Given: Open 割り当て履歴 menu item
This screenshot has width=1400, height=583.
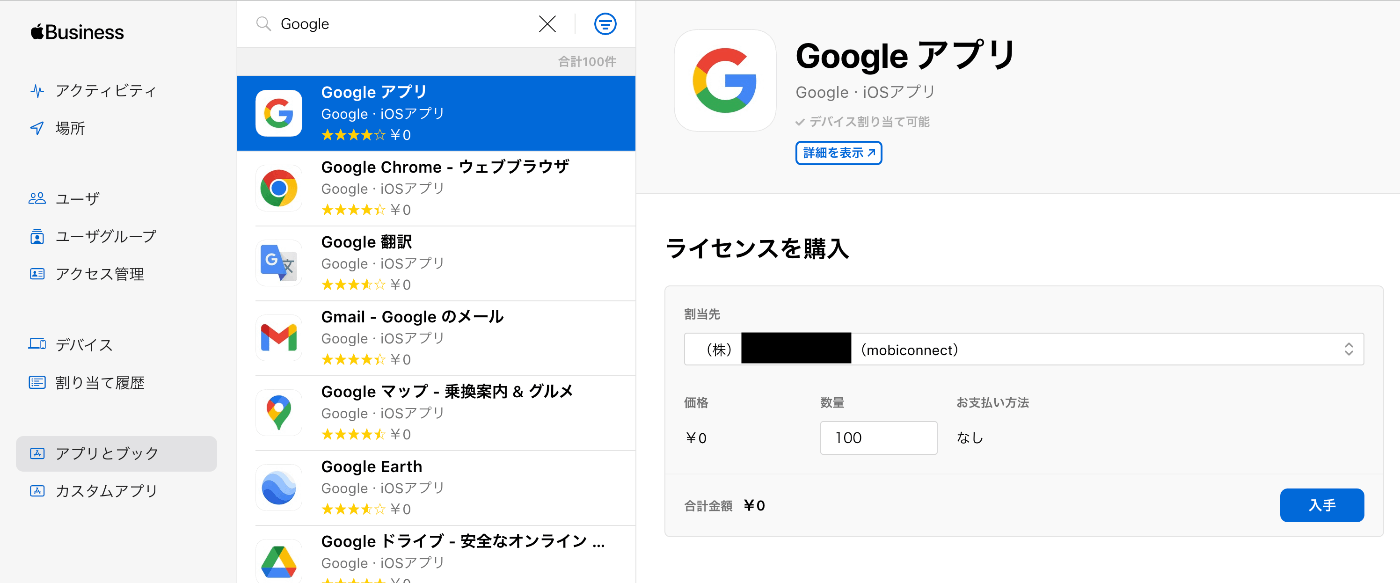Looking at the screenshot, I should click(100, 383).
